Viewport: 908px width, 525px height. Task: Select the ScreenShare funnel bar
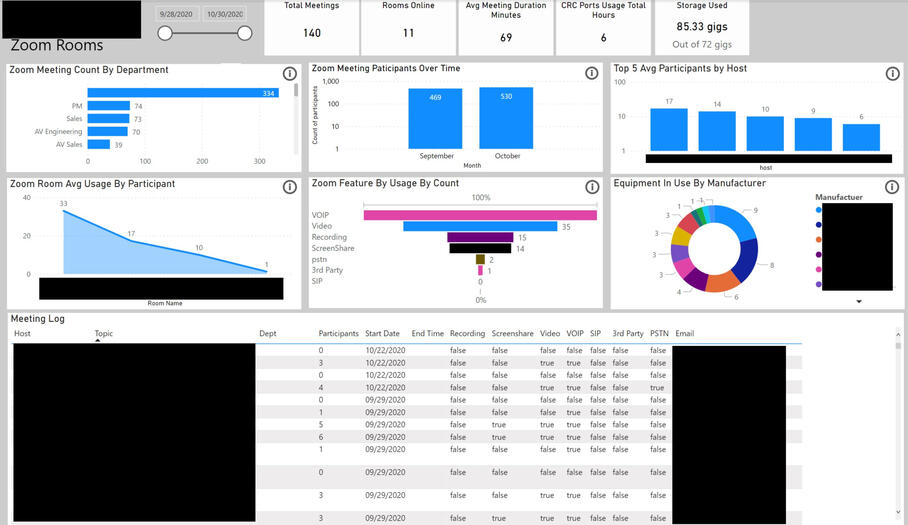[x=480, y=248]
